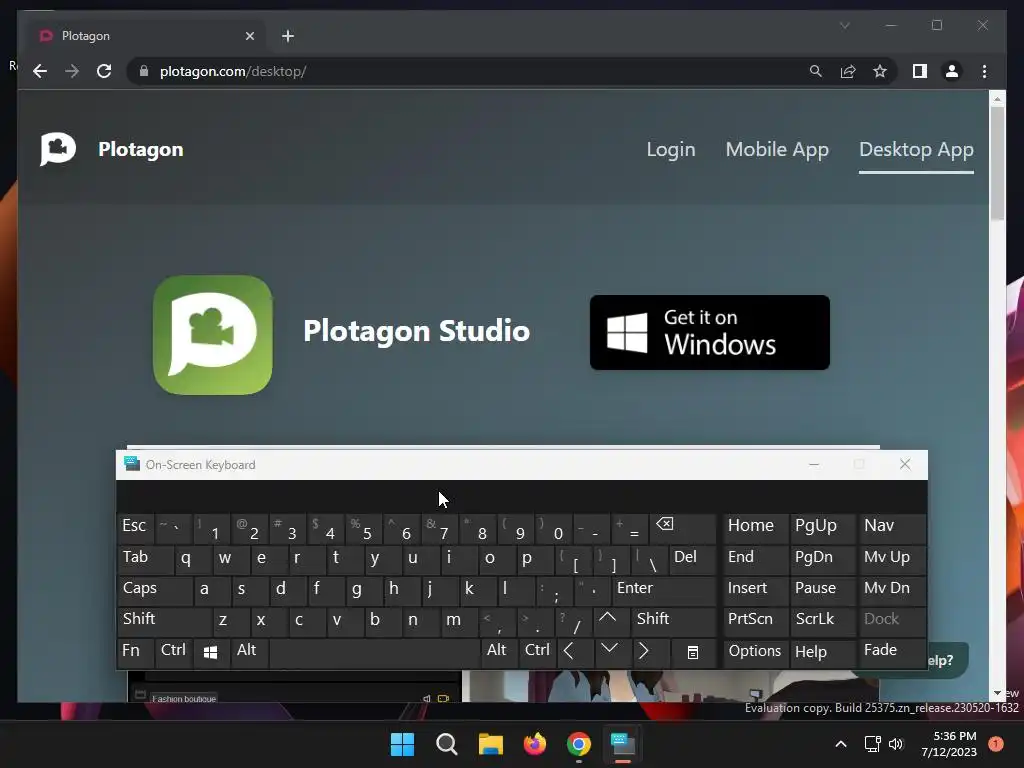This screenshot has width=1024, height=768.
Task: Expand the system tray hidden icons chevron
Action: 841,744
